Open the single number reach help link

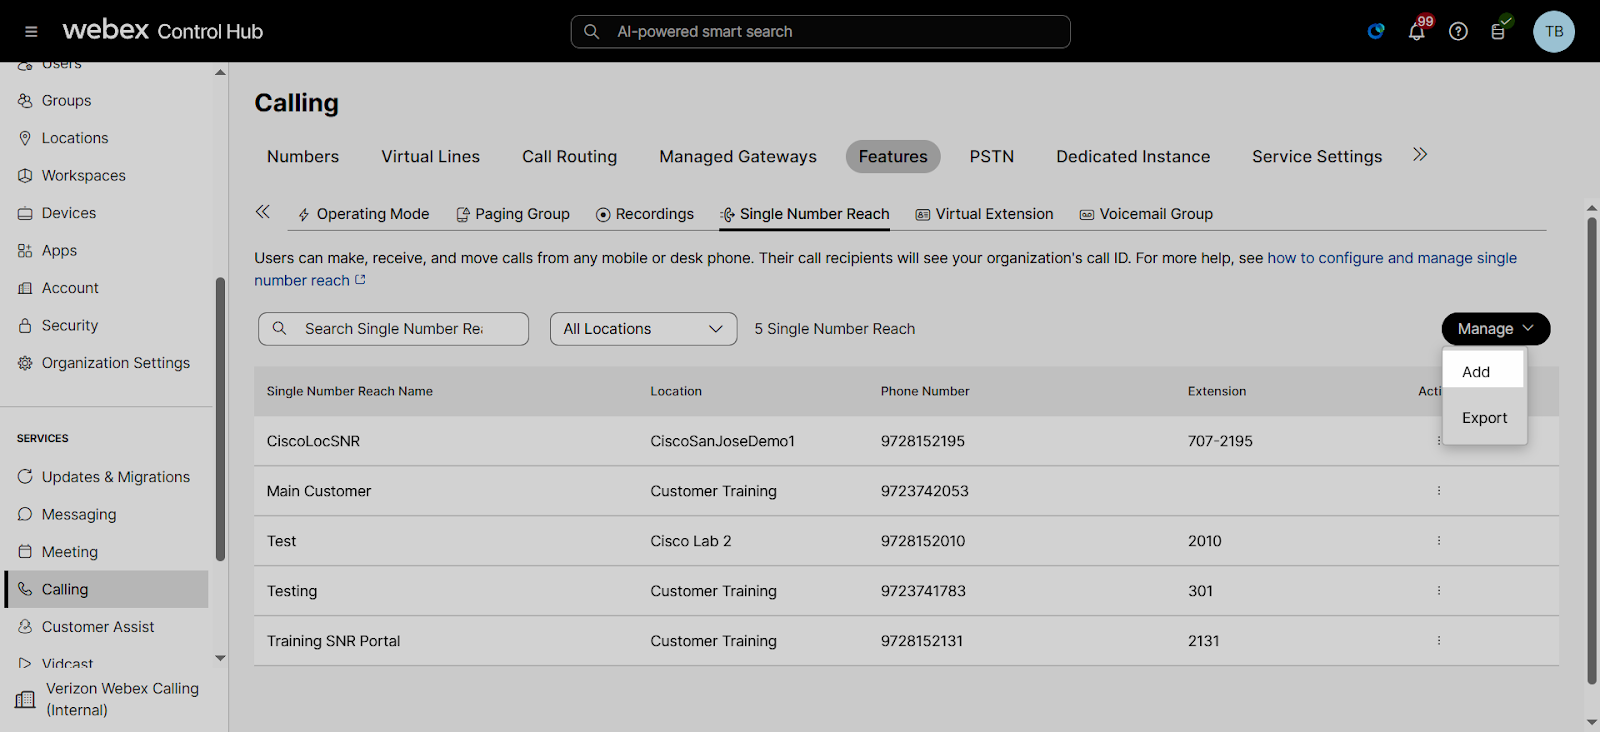[x=1392, y=258]
